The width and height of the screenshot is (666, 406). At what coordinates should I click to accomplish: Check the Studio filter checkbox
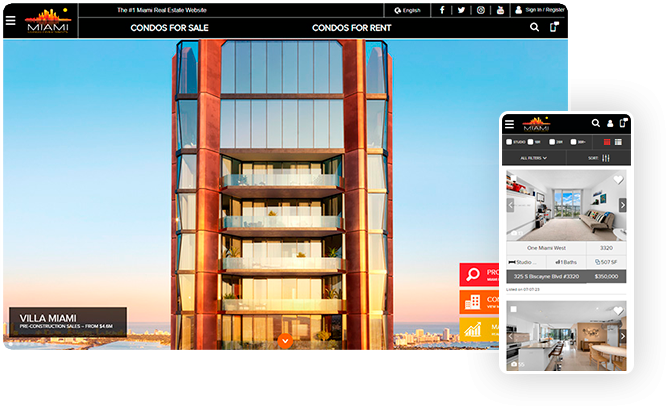[509, 142]
